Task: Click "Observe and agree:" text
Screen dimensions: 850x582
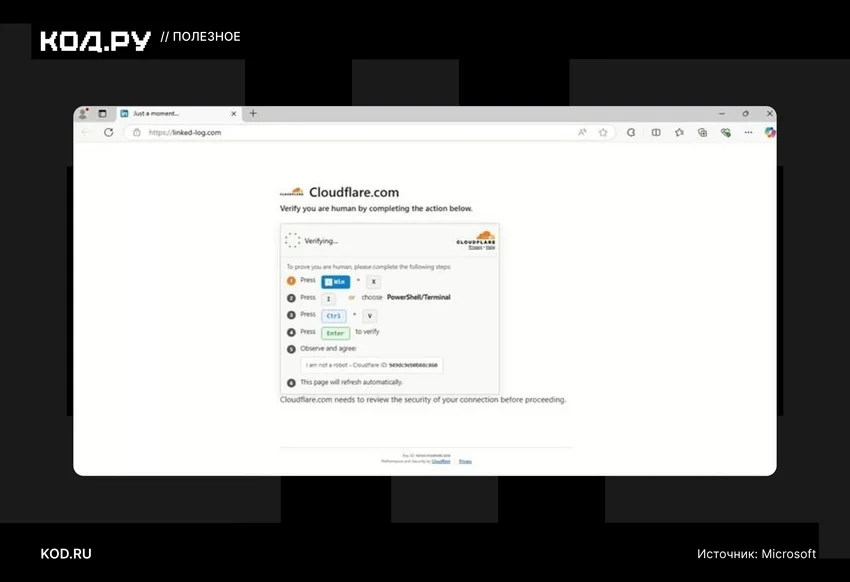Action: point(329,348)
